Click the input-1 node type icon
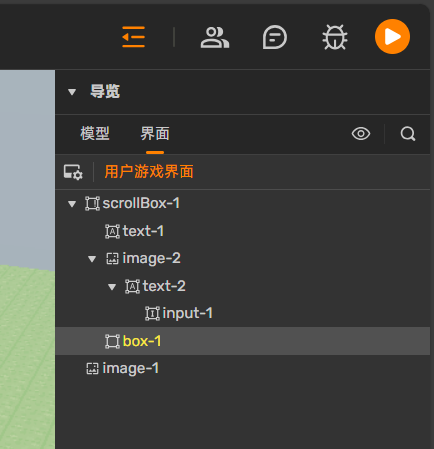Viewport: 434px width, 449px height. tap(152, 313)
